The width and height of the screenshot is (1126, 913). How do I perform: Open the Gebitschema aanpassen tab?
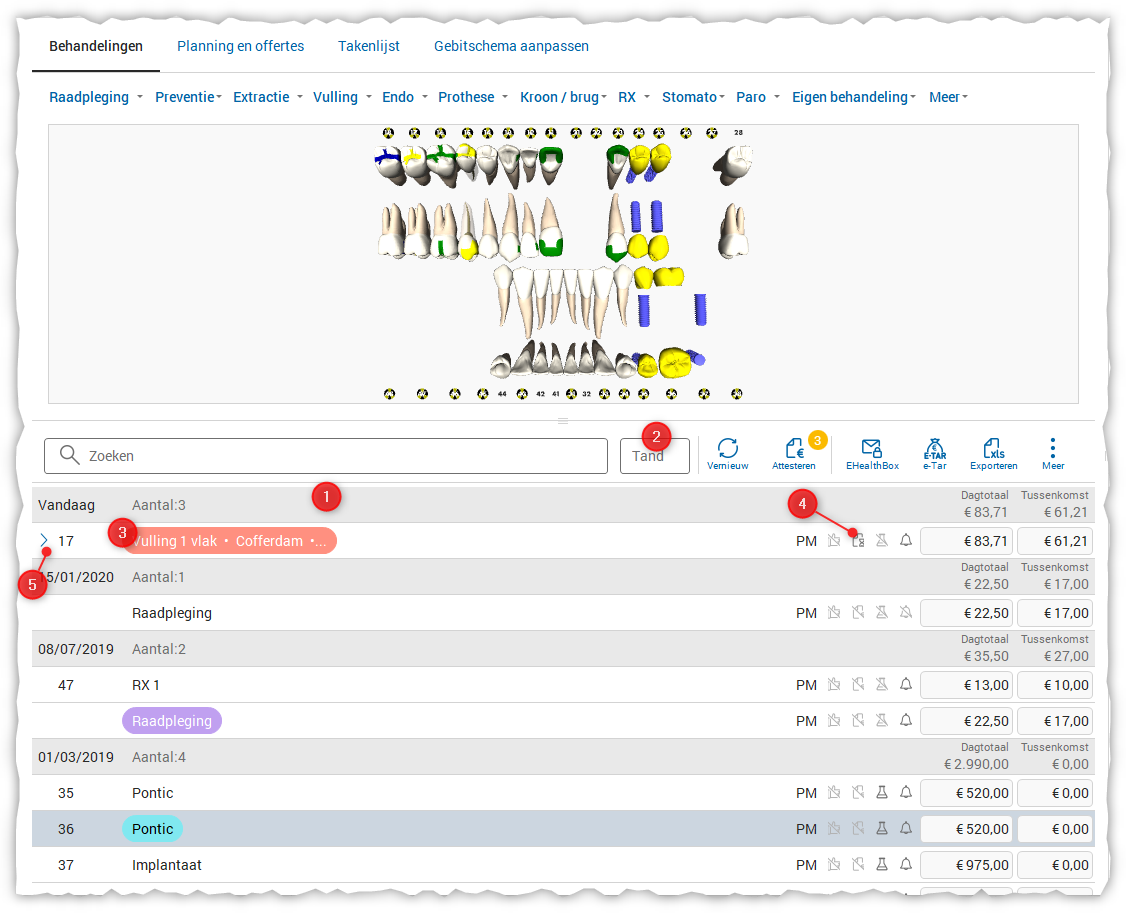(x=511, y=46)
